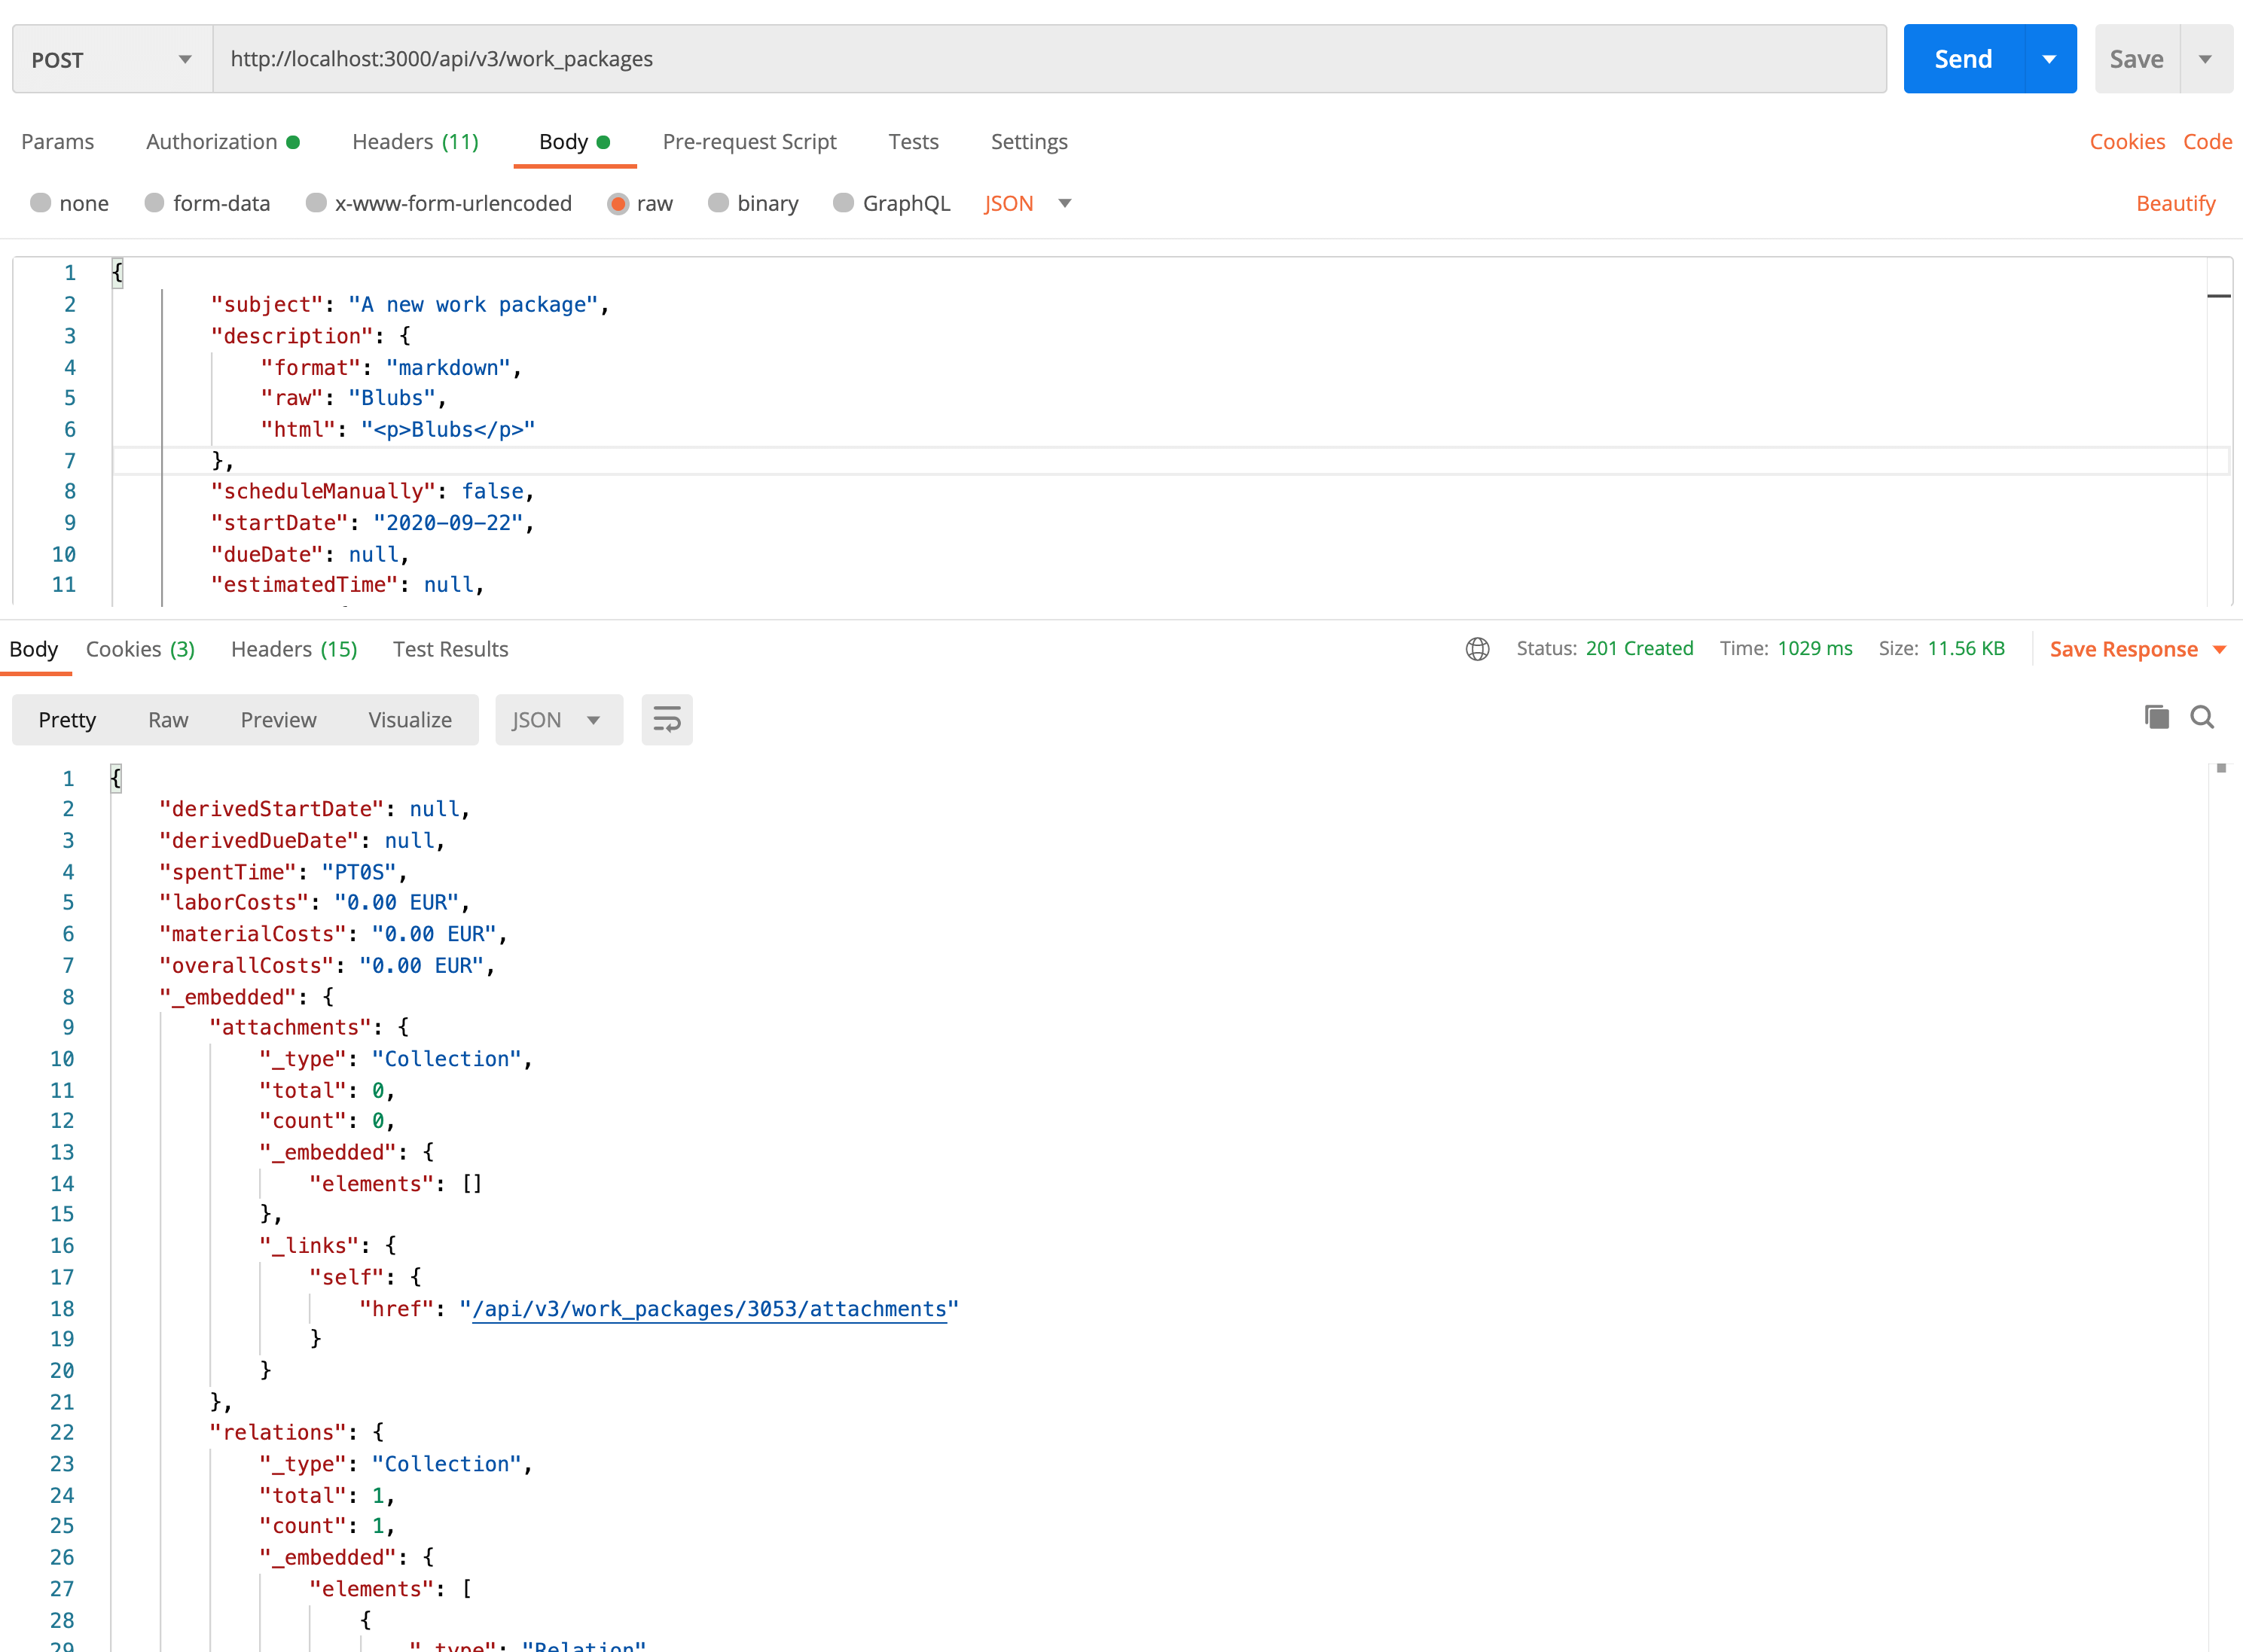Click the Preview tab in response panel
The height and width of the screenshot is (1652, 2243).
(277, 719)
